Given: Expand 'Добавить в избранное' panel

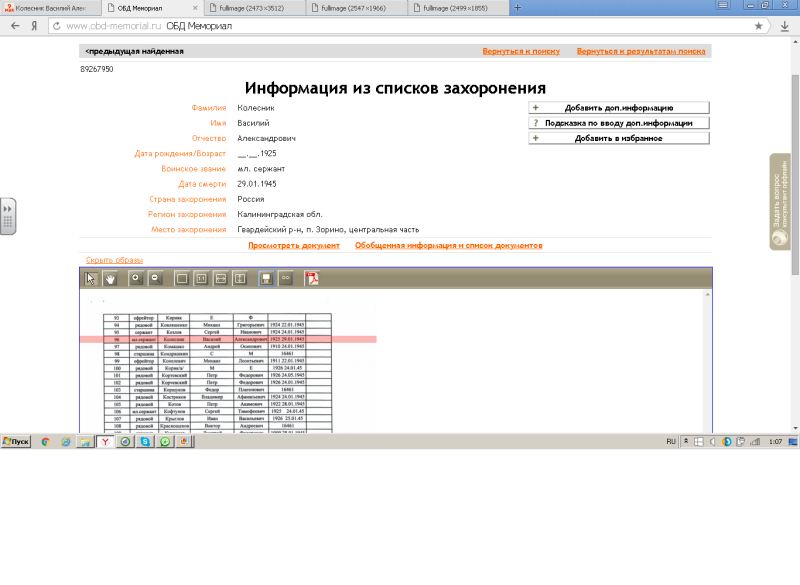Looking at the screenshot, I should tap(618, 138).
